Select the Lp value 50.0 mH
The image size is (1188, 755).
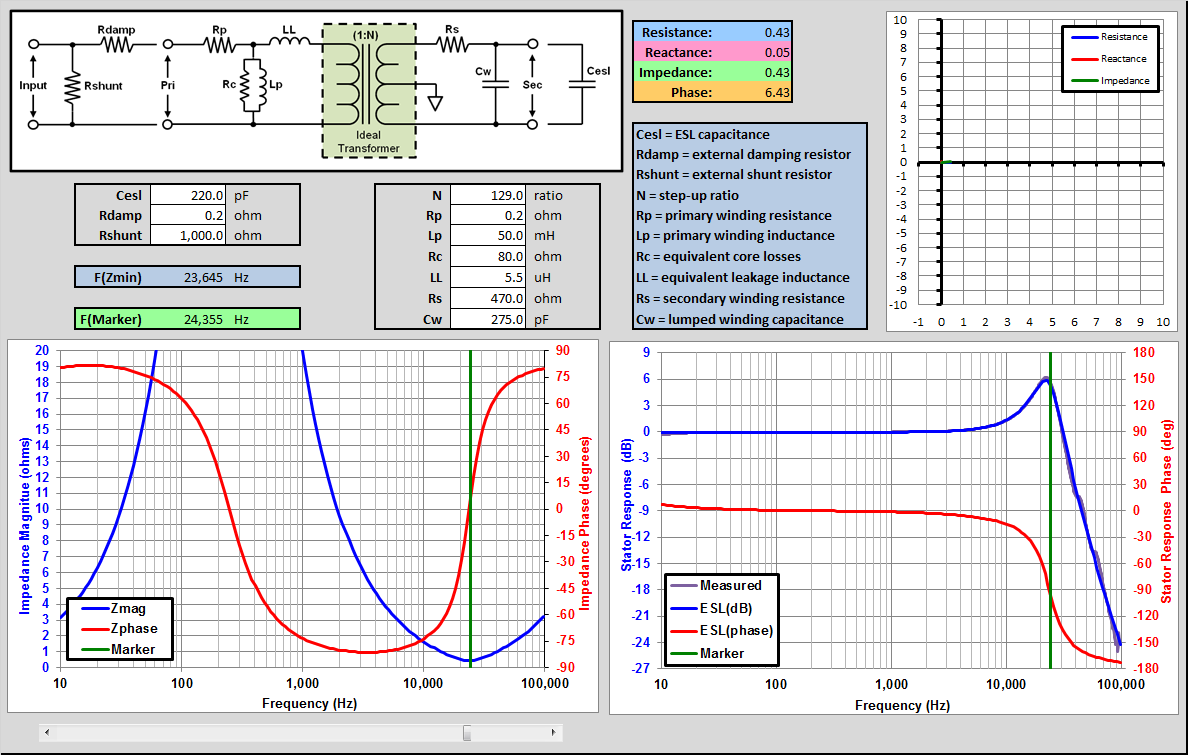[488, 236]
